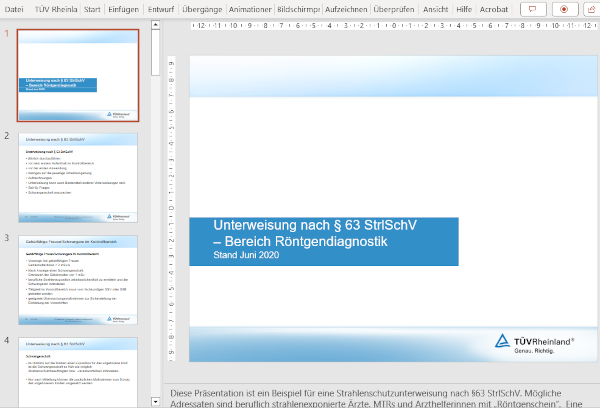Open the Überprüfen tab
600x408 pixels.
393,8
